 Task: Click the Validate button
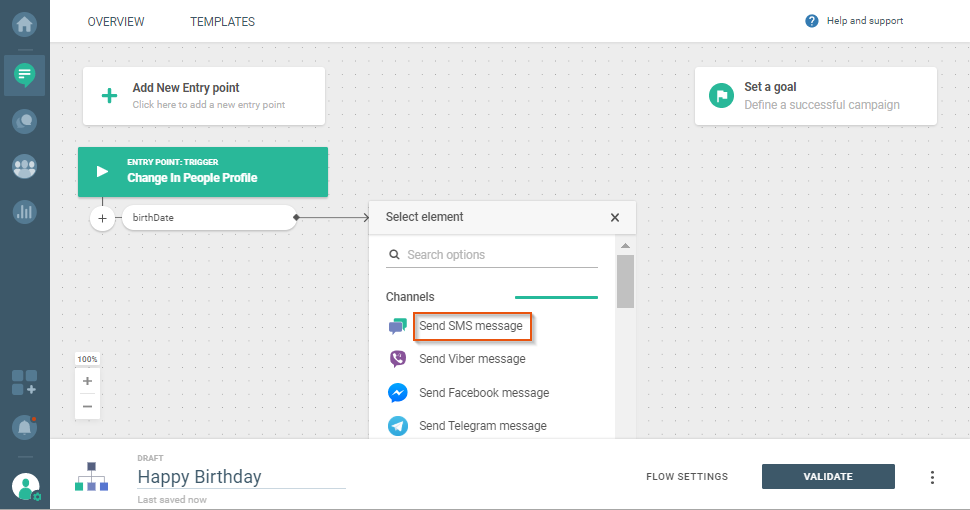828,477
